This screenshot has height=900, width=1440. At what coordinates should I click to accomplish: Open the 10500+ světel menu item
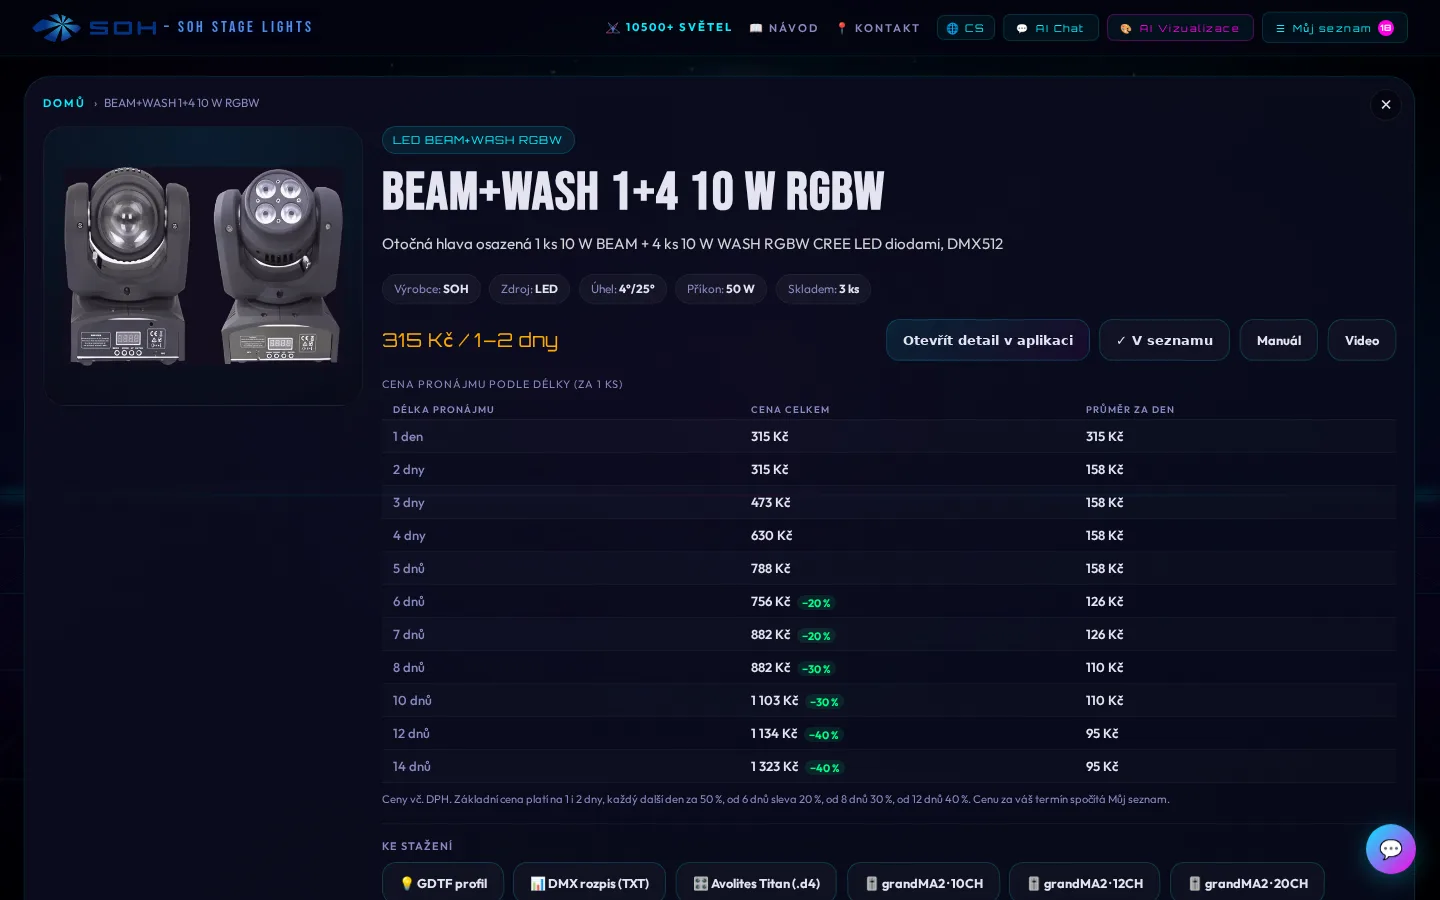pyautogui.click(x=669, y=28)
